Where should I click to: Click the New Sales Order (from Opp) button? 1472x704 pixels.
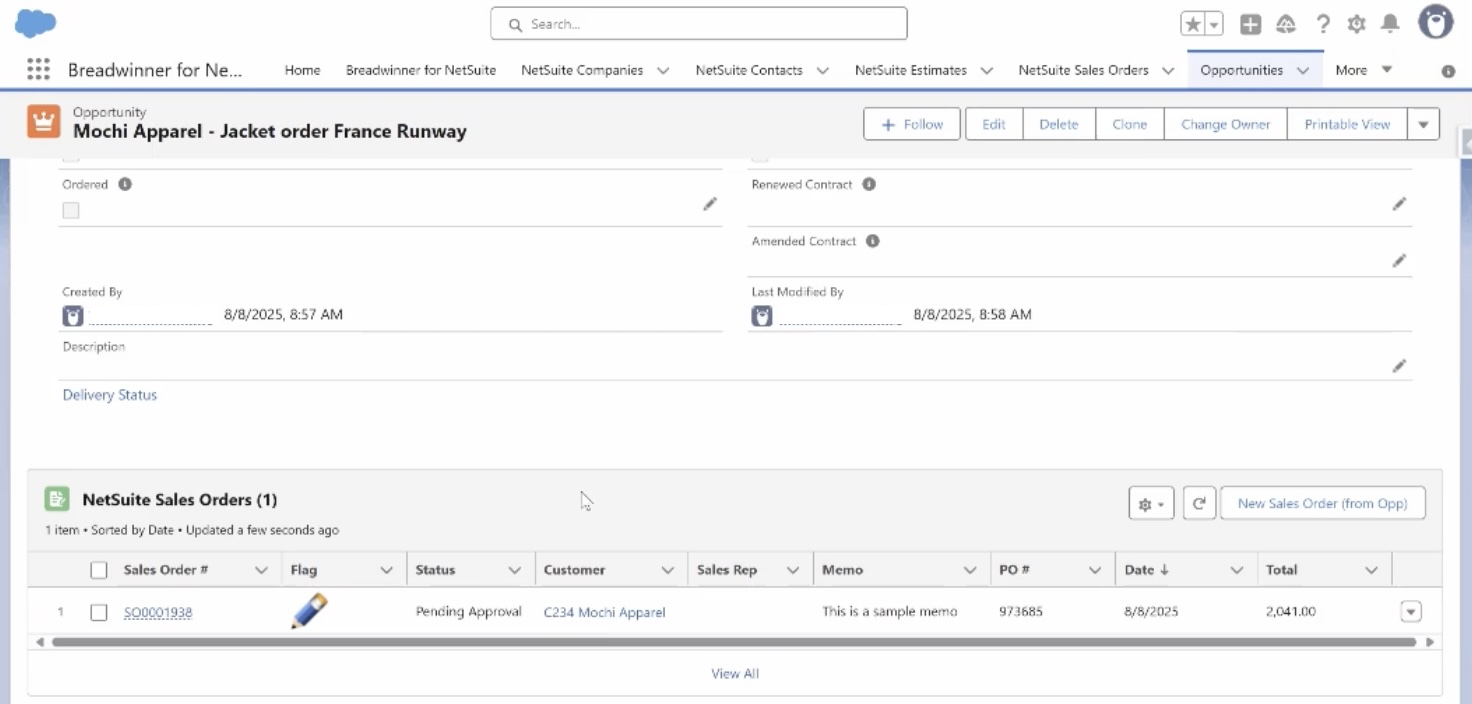pos(1322,503)
